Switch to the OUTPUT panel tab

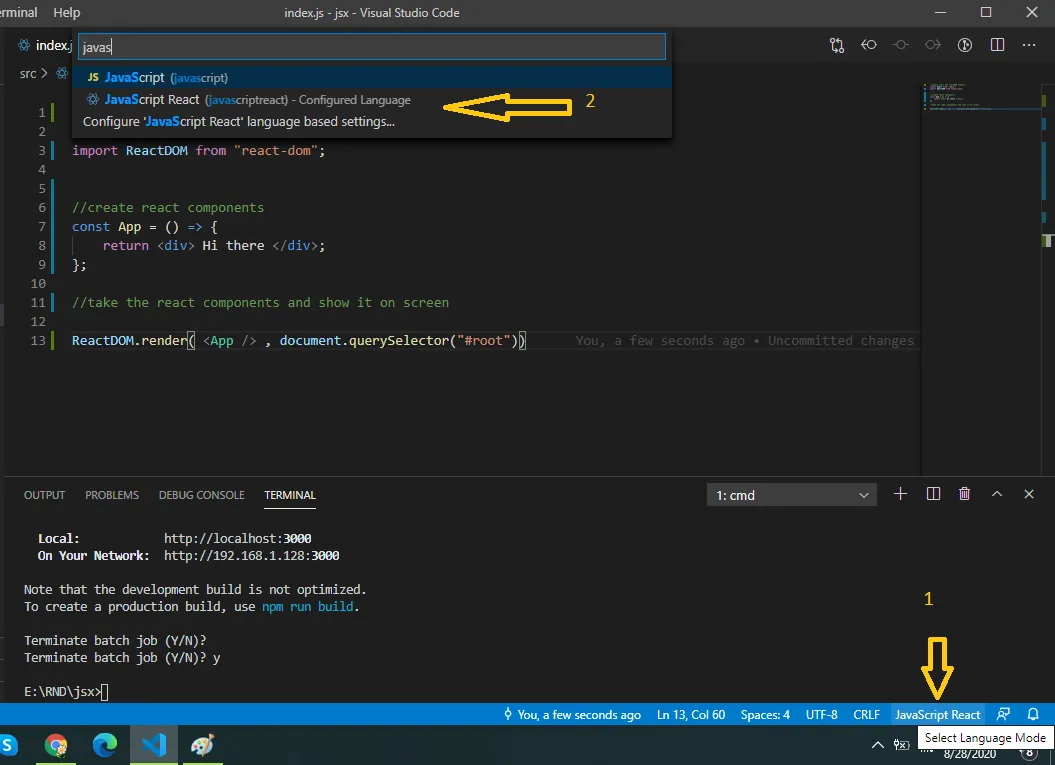44,495
